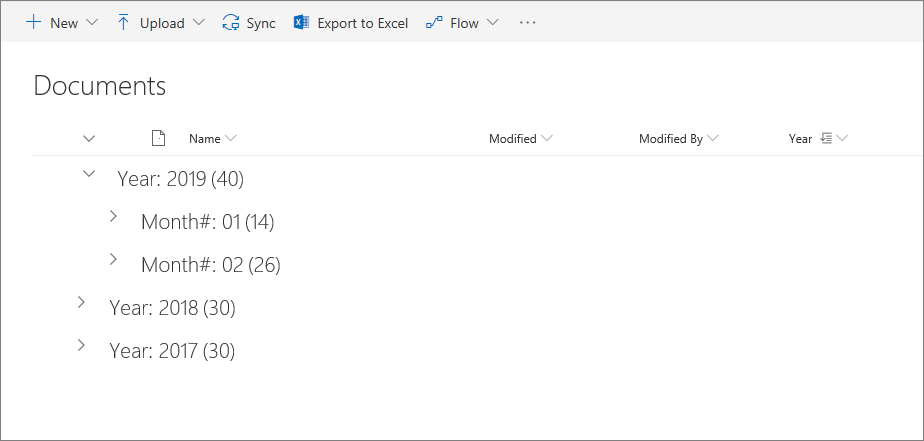
Task: Click the New plus icon
Action: click(x=34, y=22)
